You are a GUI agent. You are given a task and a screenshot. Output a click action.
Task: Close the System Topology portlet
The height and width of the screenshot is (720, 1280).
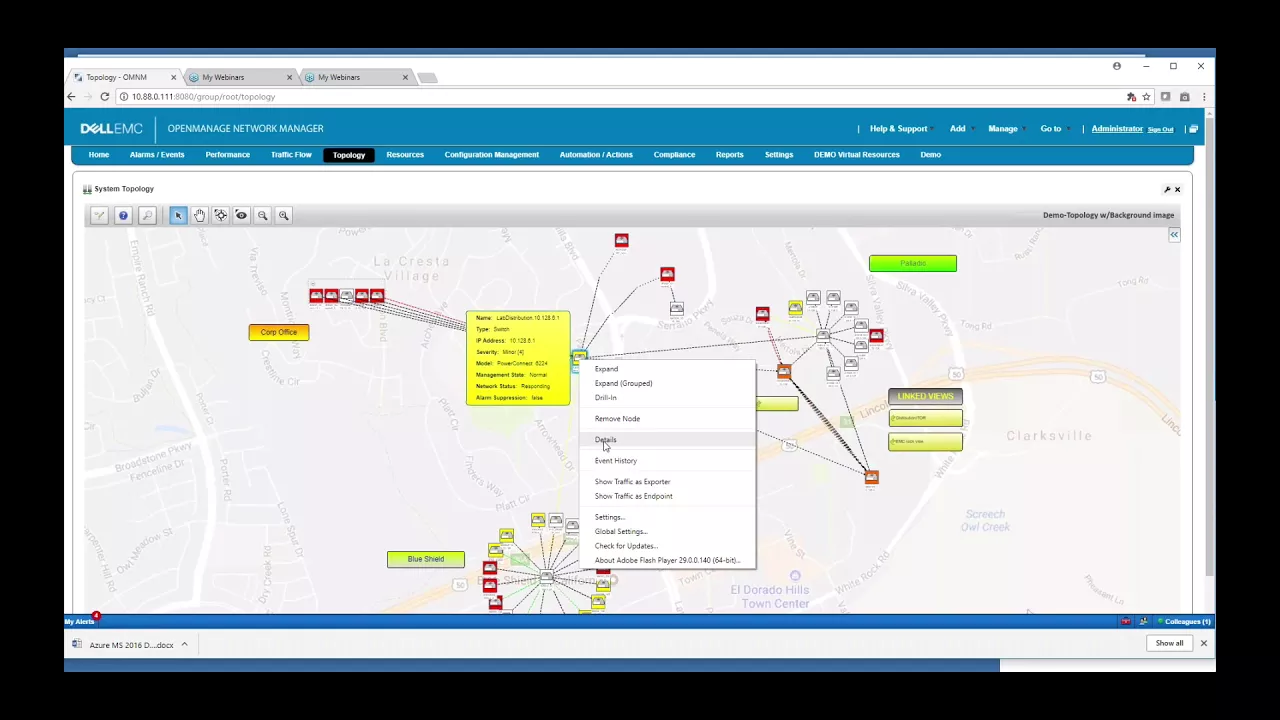[x=1177, y=189]
